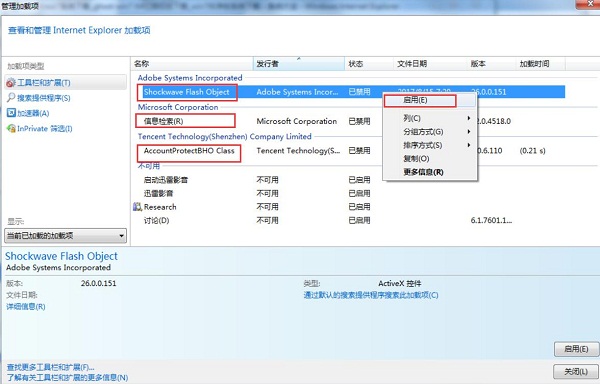Click the Tencent Technology(S... publisher cell

(x=298, y=151)
